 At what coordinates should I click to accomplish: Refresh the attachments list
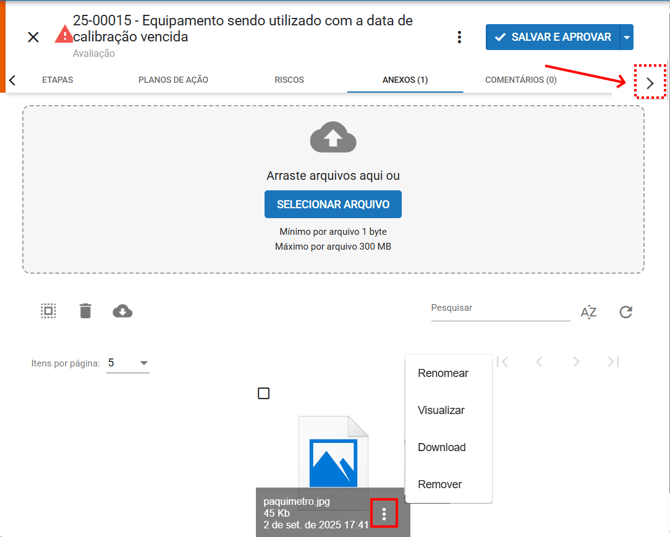[626, 312]
